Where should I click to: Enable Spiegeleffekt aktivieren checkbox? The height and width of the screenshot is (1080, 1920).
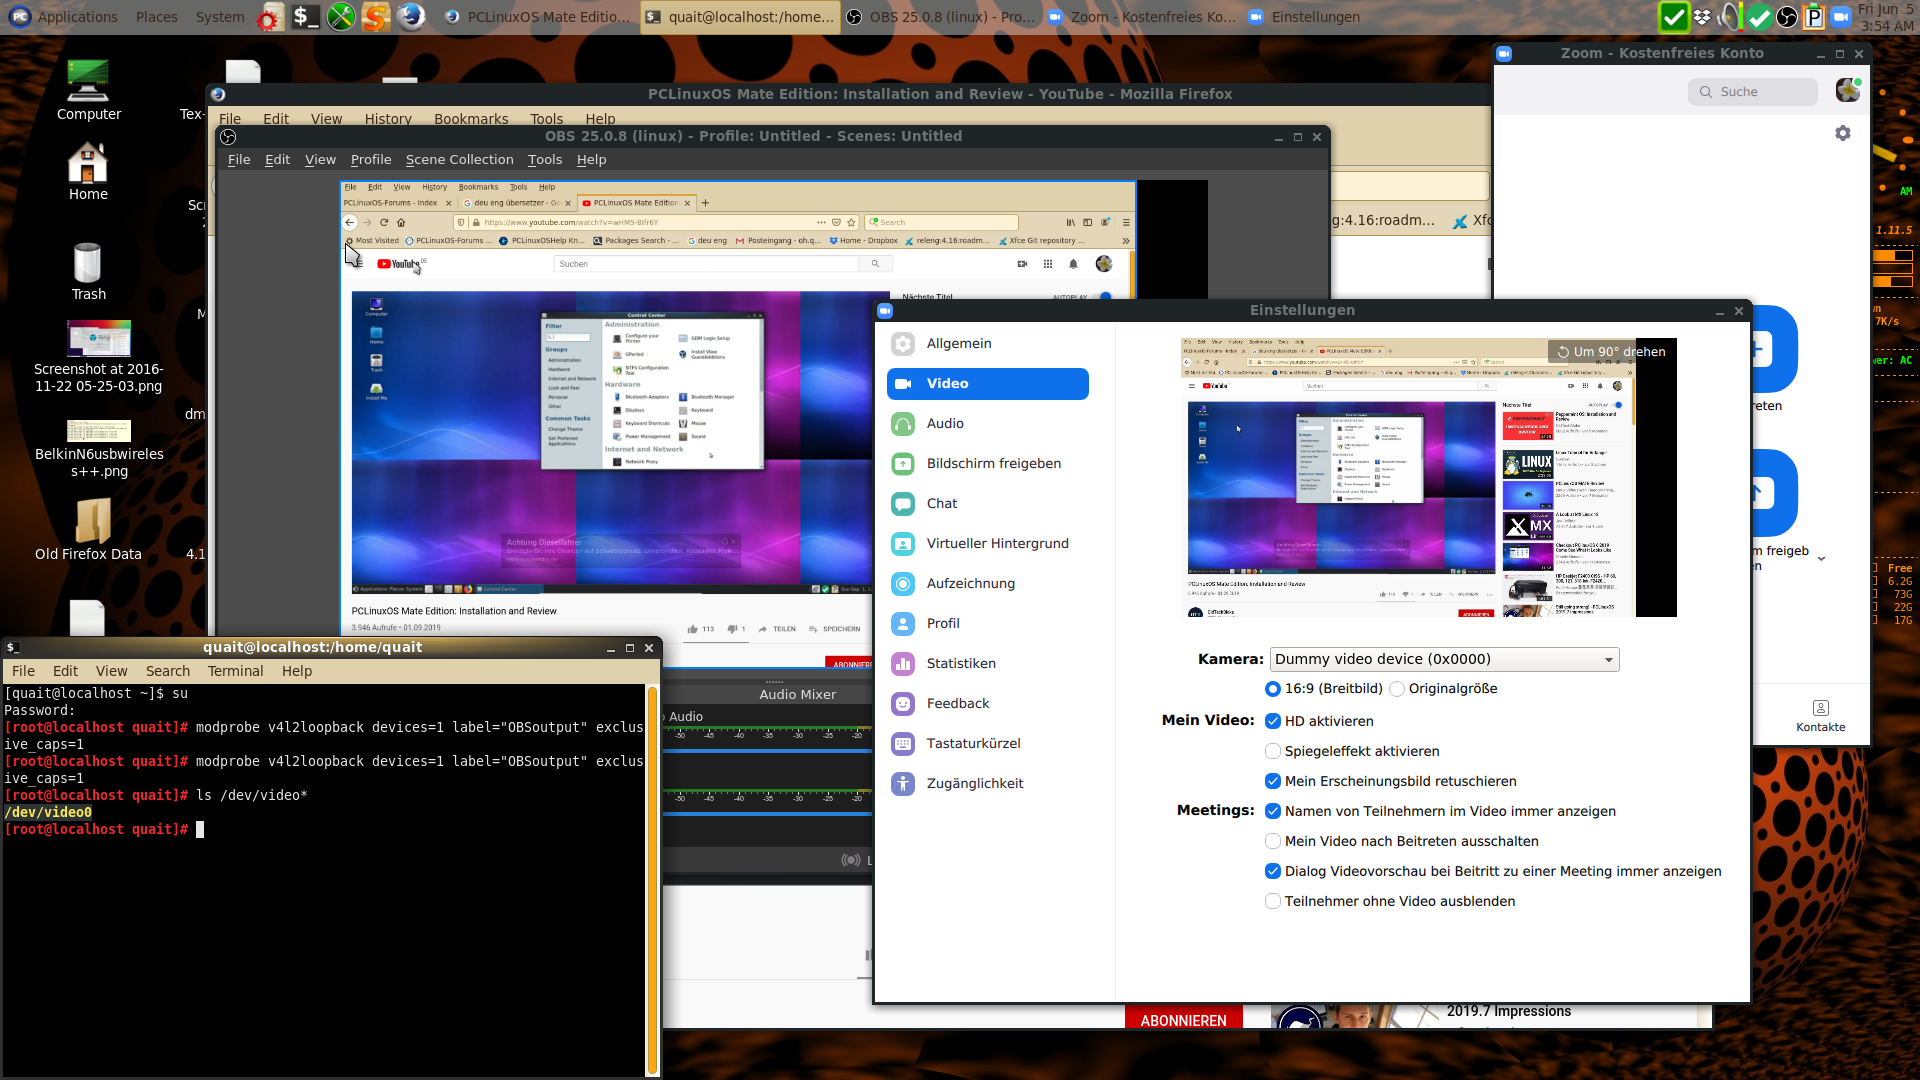click(1273, 751)
